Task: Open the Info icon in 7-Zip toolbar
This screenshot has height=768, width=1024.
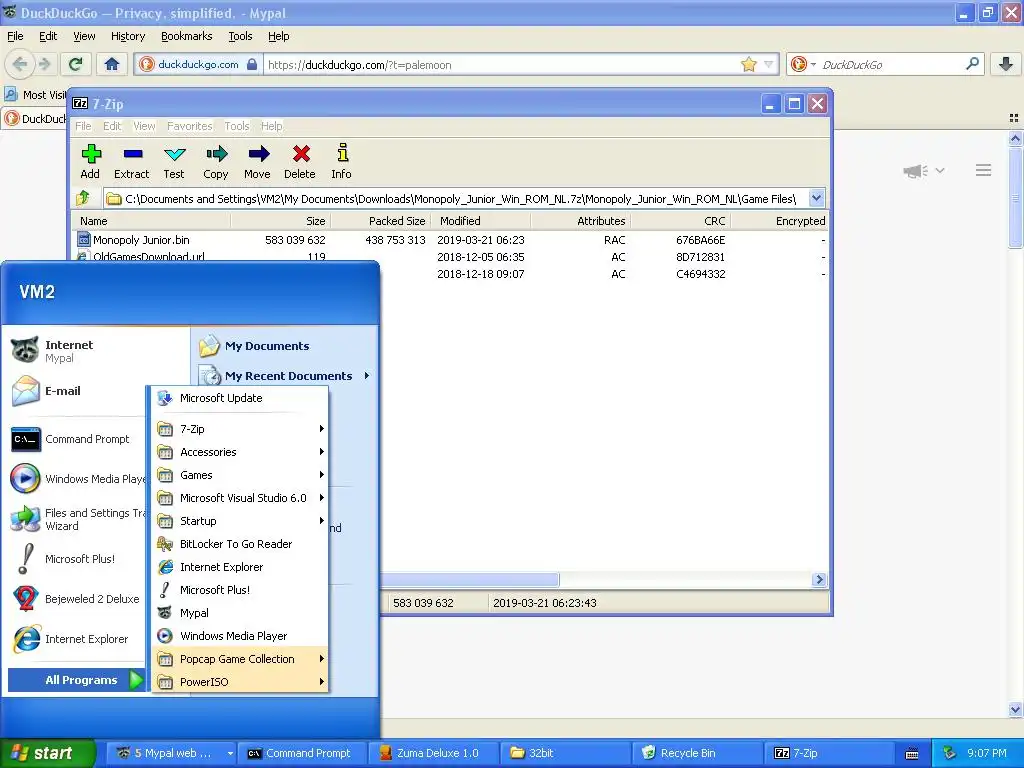Action: click(342, 161)
